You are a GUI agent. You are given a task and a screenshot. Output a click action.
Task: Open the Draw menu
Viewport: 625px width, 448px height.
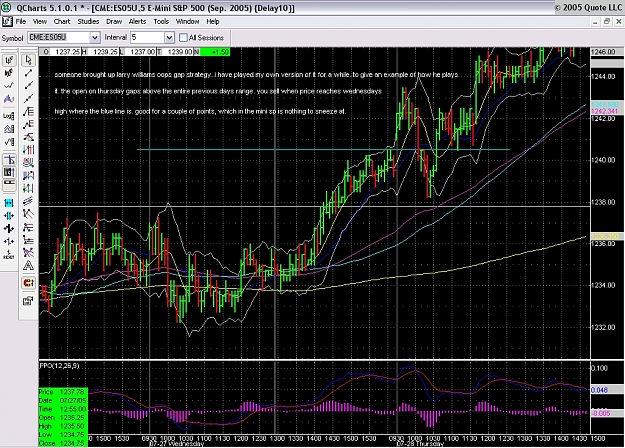[x=114, y=22]
